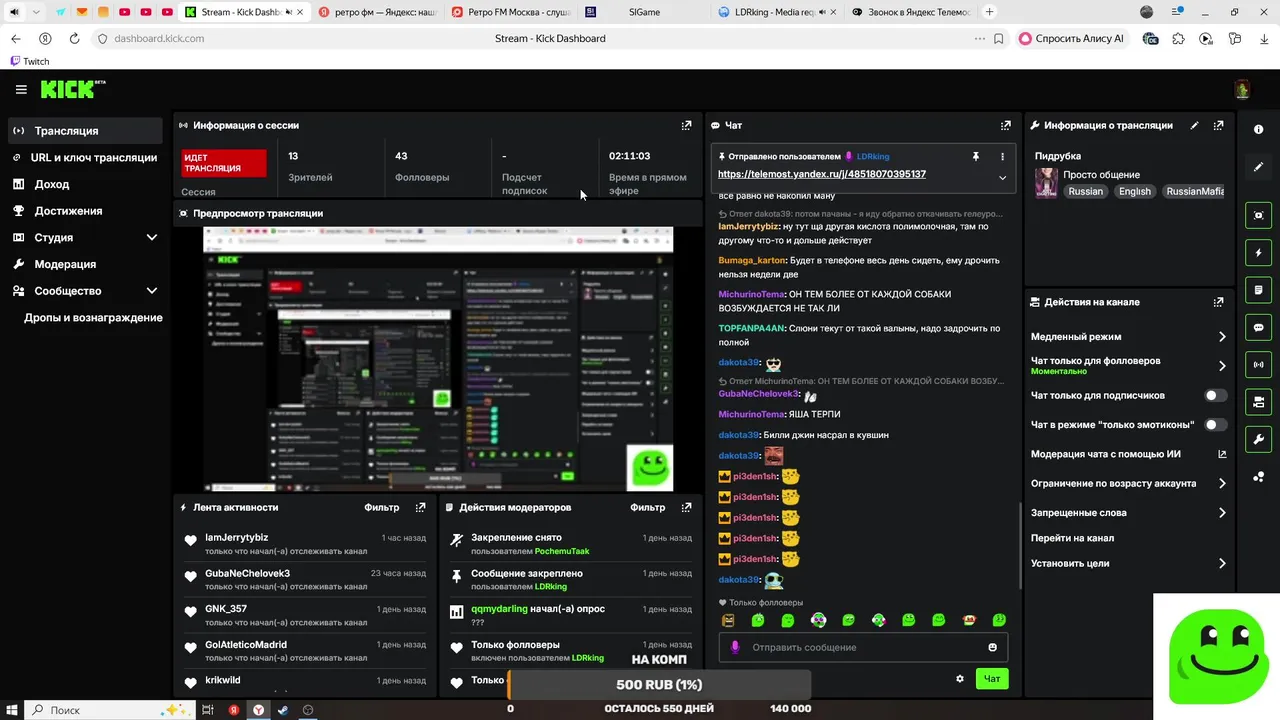The image size is (1280, 720).
Task: Click the stream preview thumbnail
Action: [x=438, y=359]
